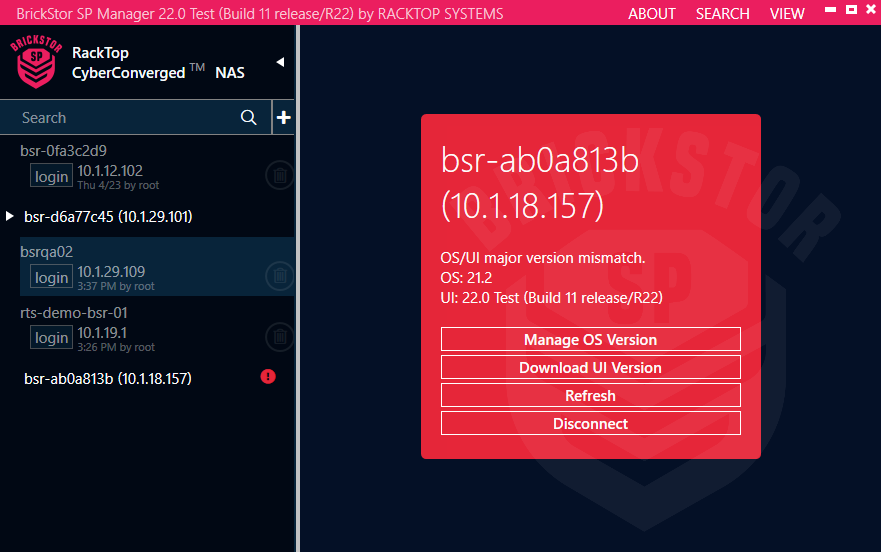Image resolution: width=881 pixels, height=552 pixels.
Task: Select bsr-ab0a813b (10.1.18.157) in list
Action: 108,378
